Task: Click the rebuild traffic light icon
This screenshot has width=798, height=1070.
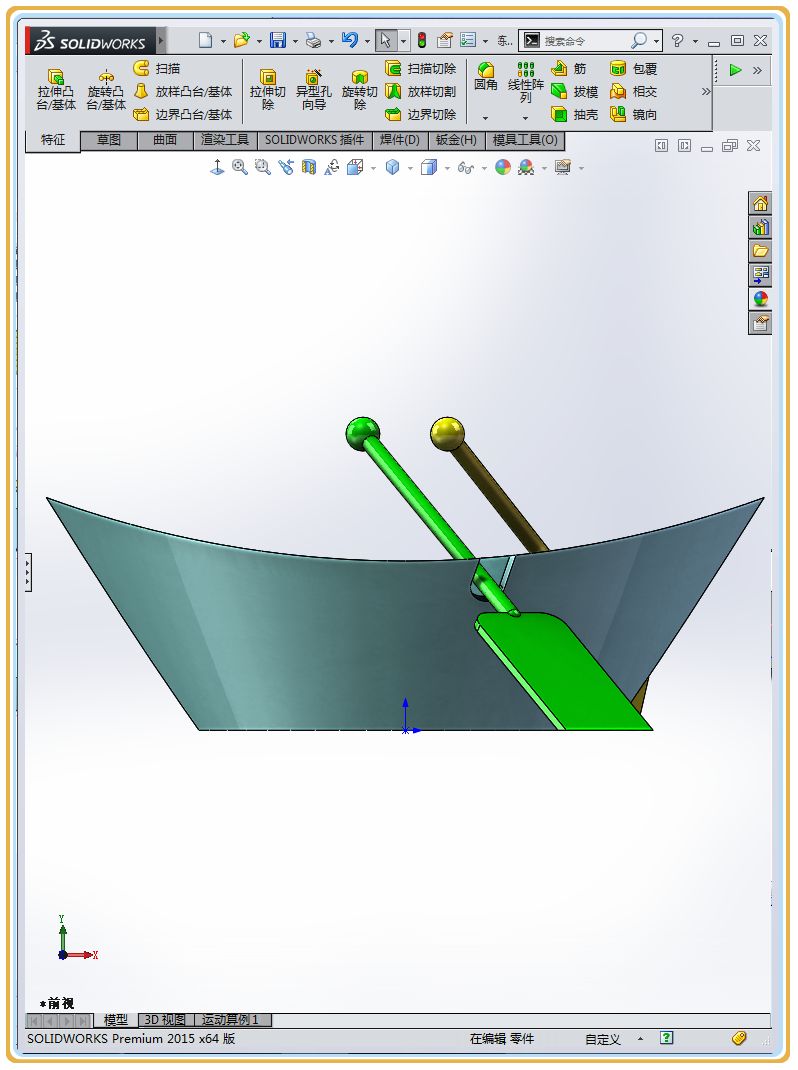Action: click(422, 40)
